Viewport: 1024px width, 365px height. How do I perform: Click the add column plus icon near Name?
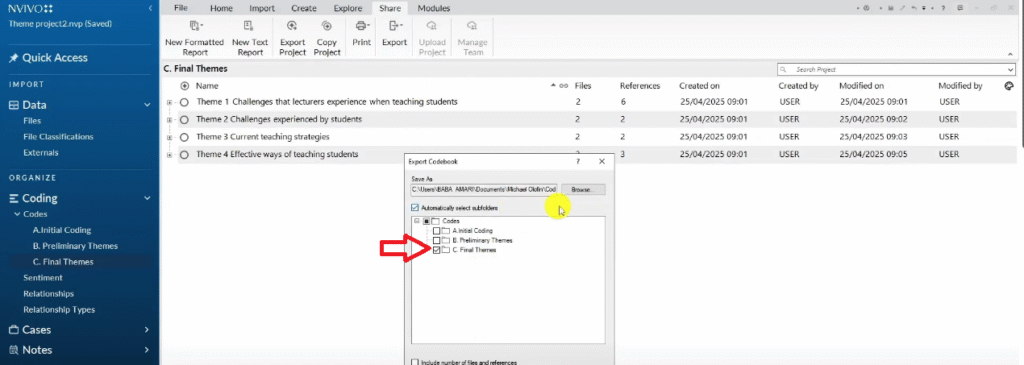tap(185, 86)
